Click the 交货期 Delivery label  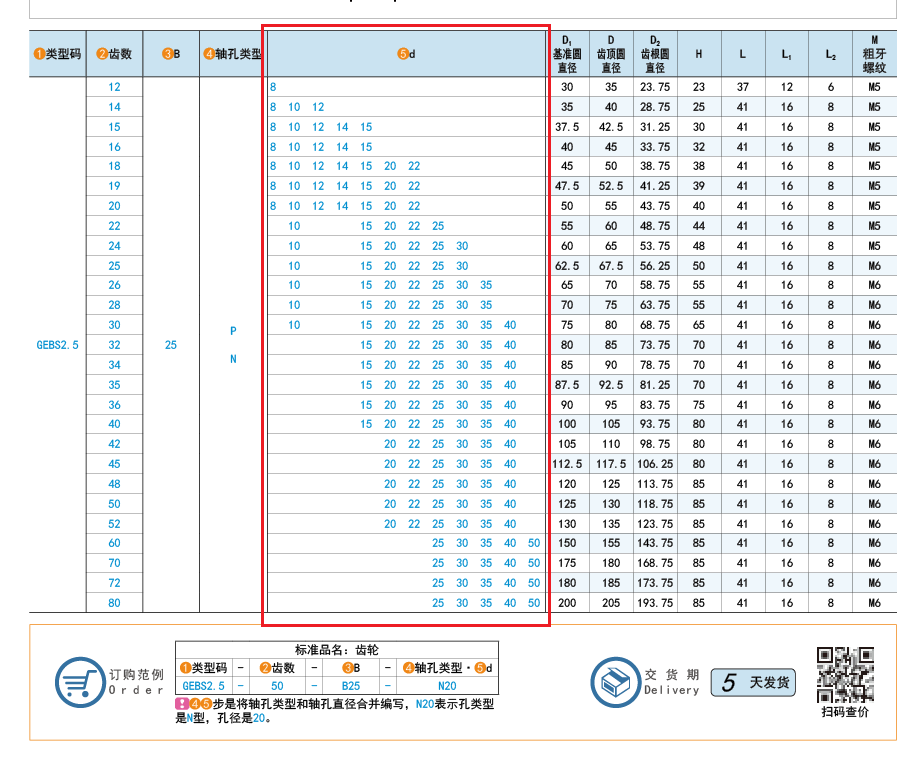coord(672,682)
